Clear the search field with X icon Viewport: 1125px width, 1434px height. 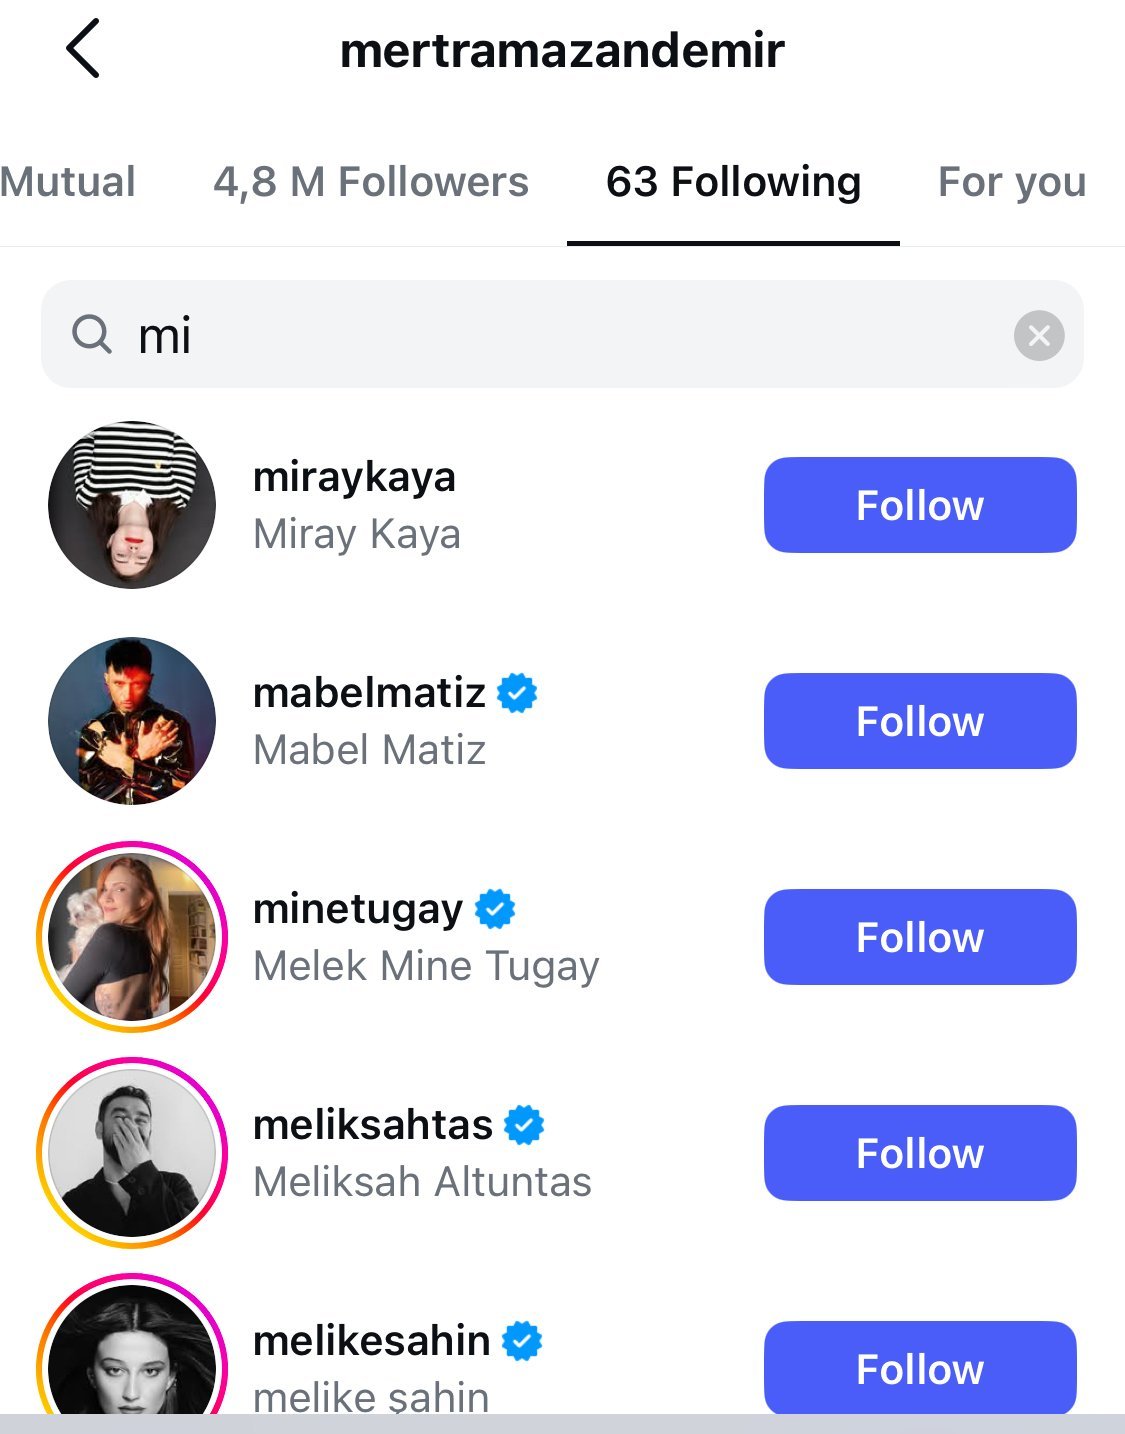point(1039,335)
